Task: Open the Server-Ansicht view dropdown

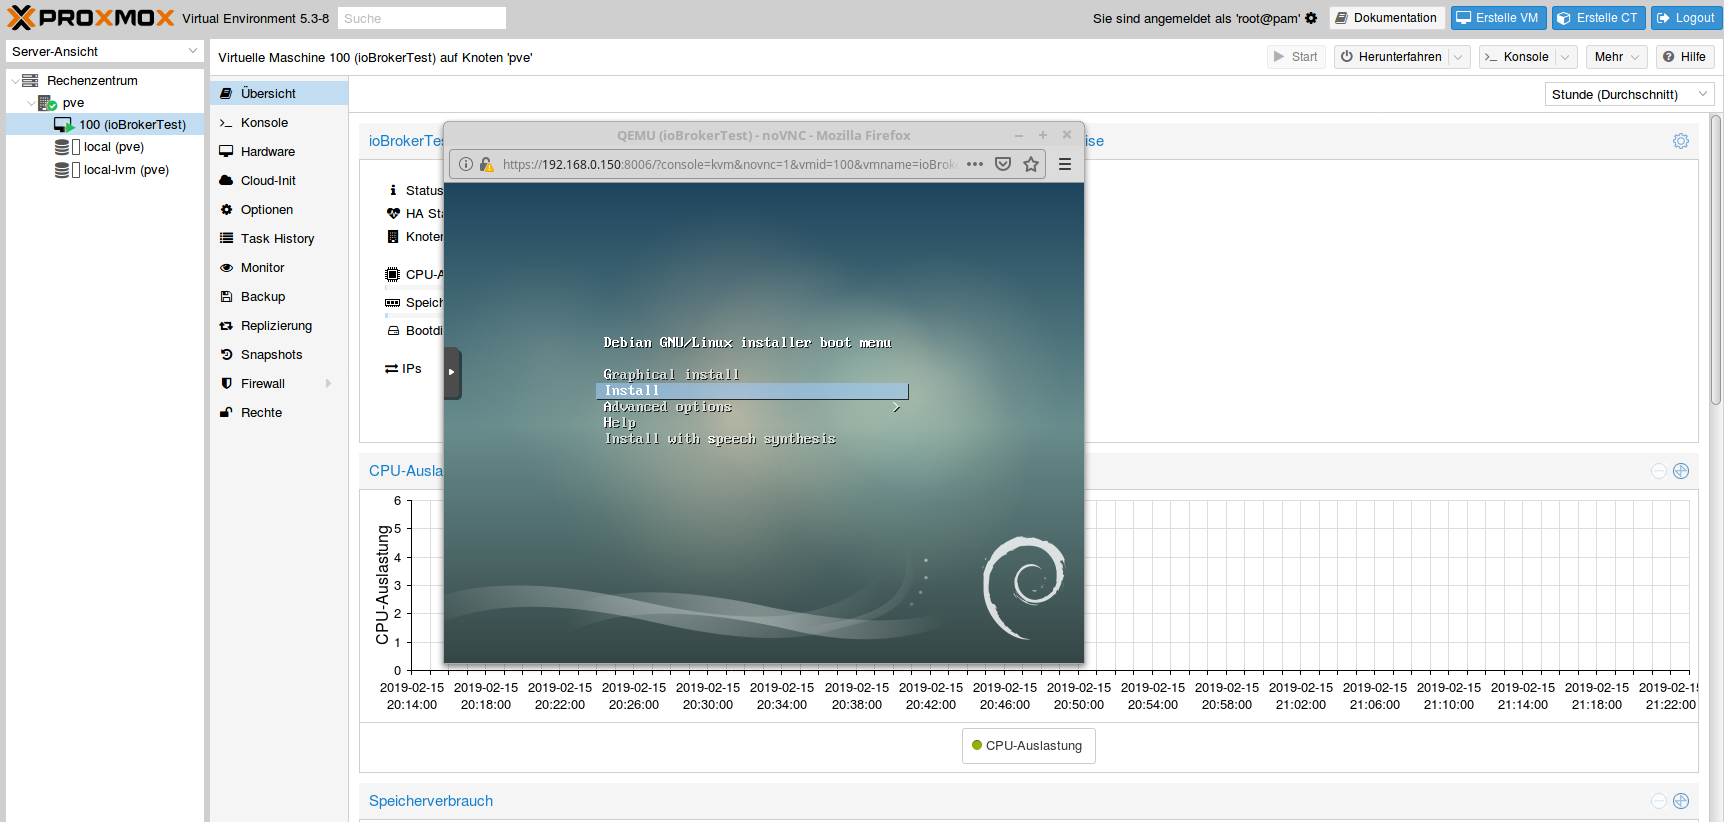Action: [x=104, y=51]
